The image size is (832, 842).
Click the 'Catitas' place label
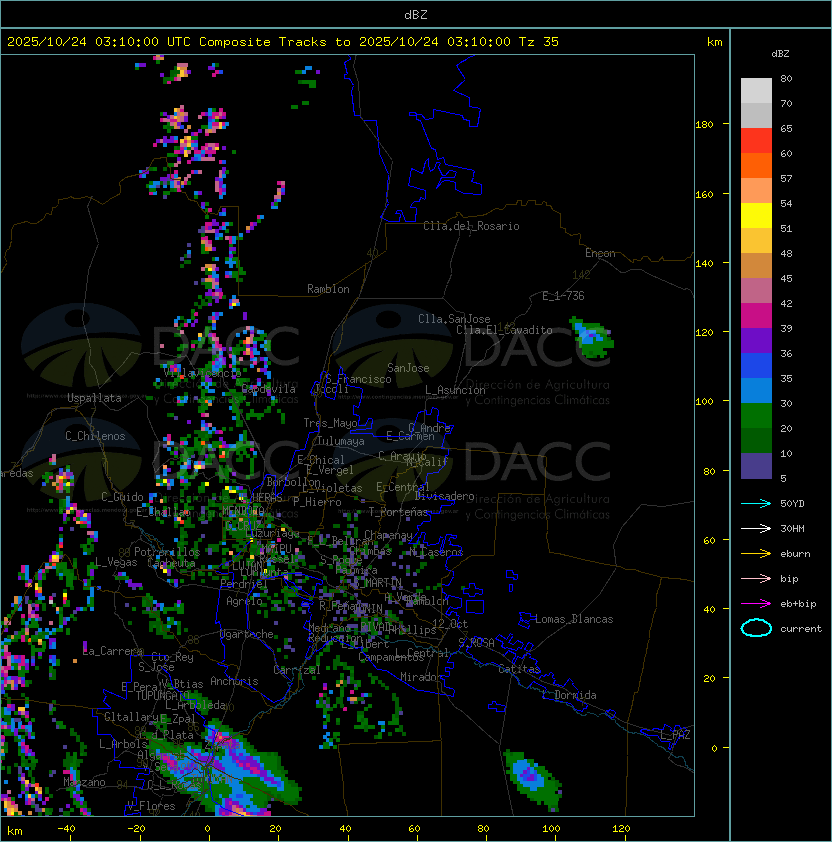point(519,669)
